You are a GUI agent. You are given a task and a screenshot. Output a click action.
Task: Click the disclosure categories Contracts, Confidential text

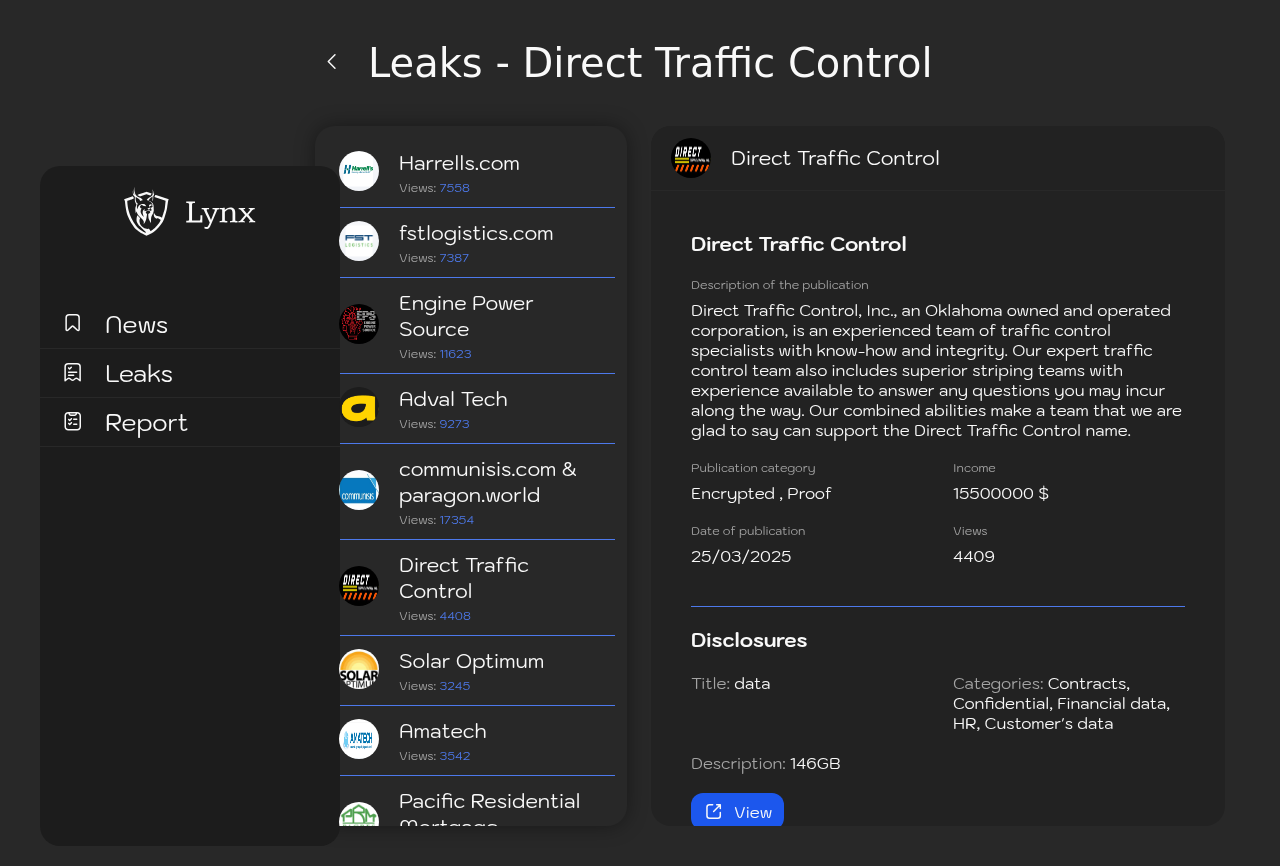pyautogui.click(x=1062, y=704)
